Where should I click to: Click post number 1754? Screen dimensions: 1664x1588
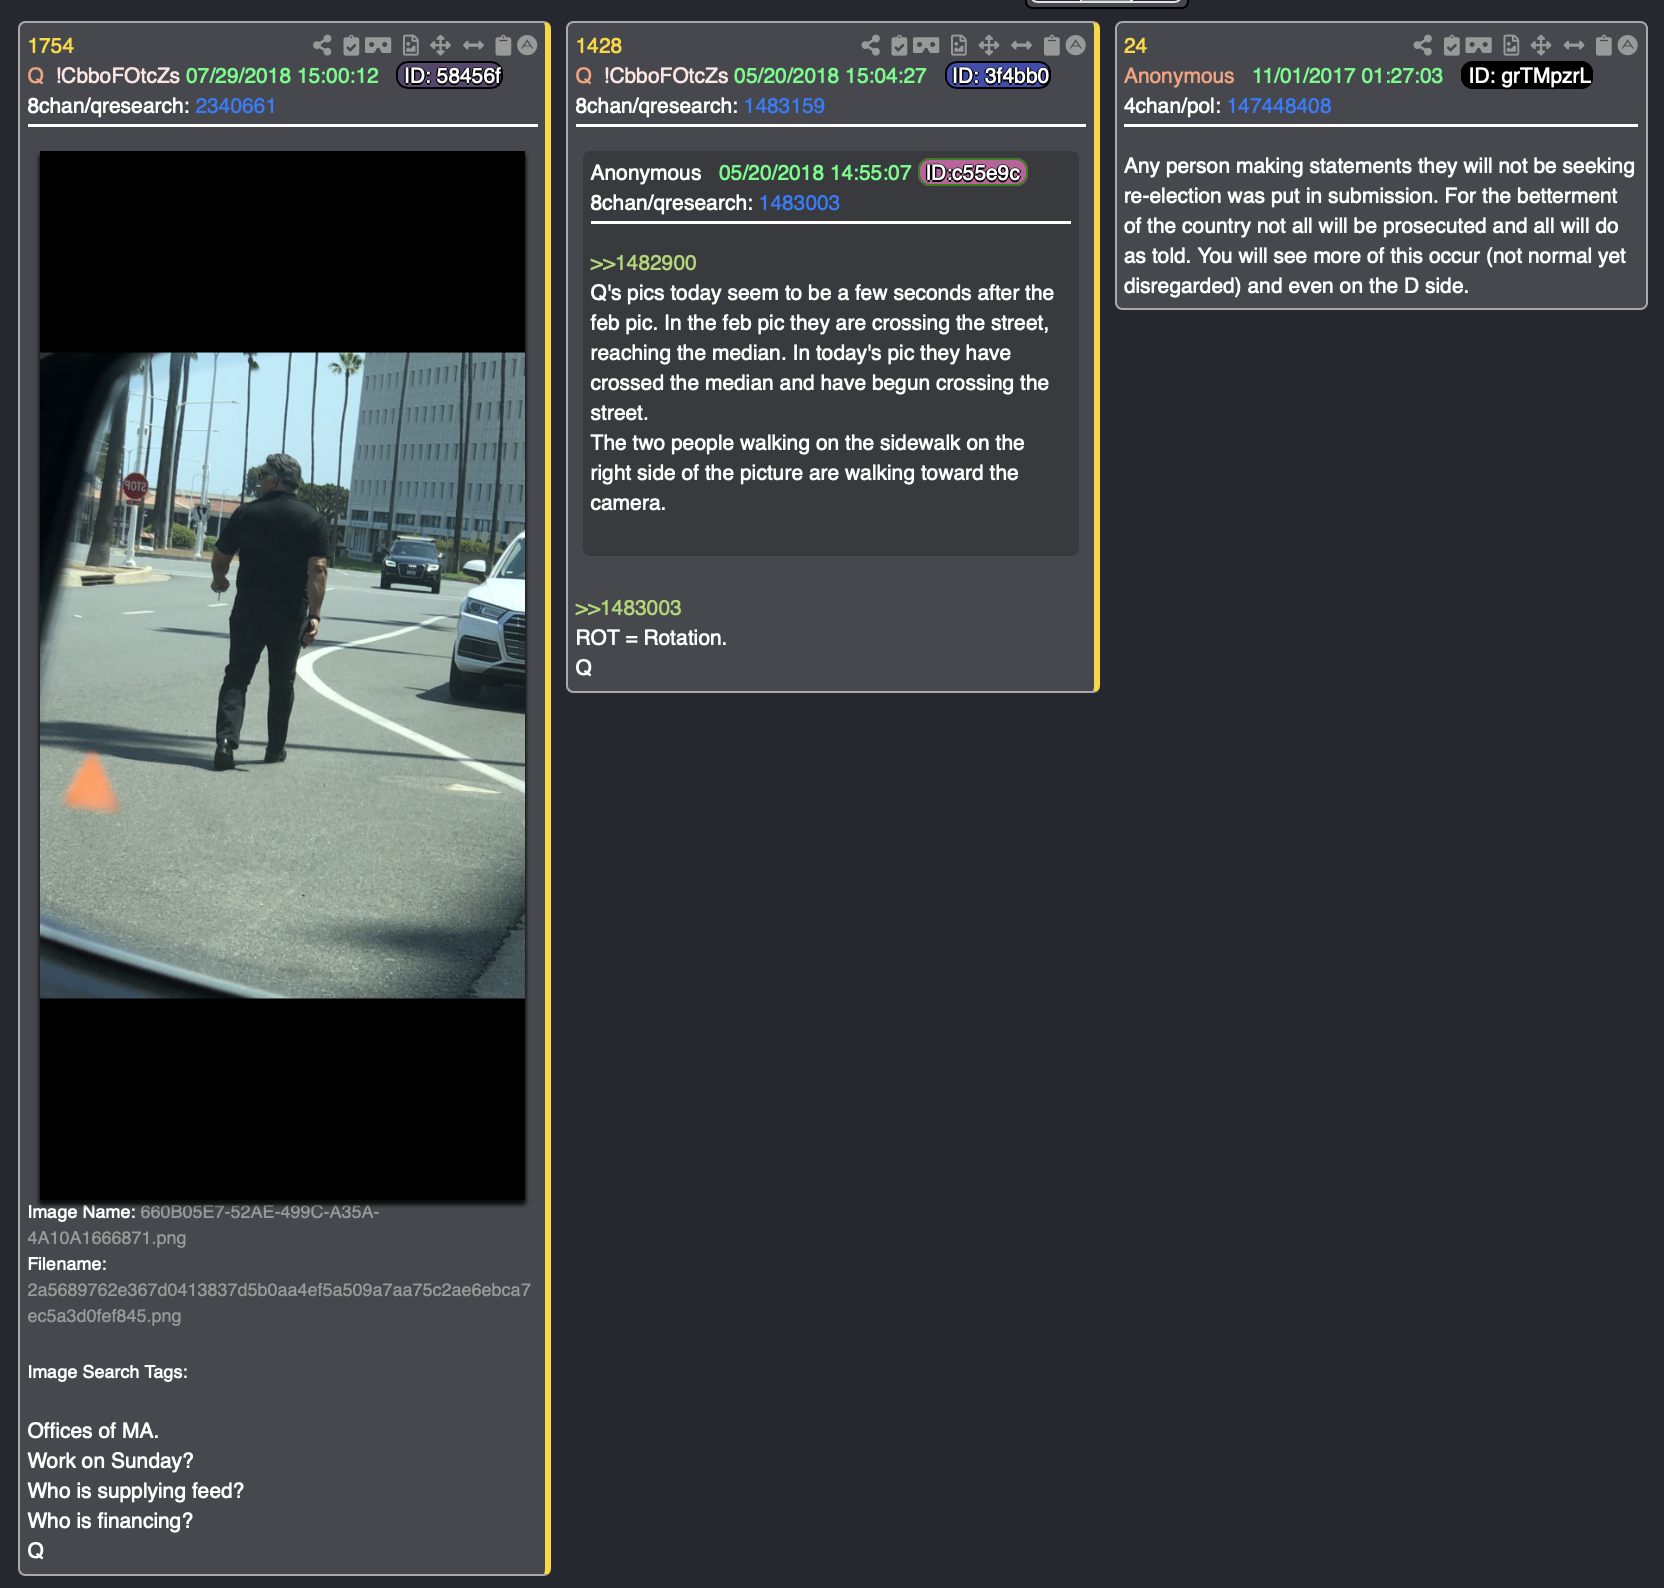(x=51, y=46)
